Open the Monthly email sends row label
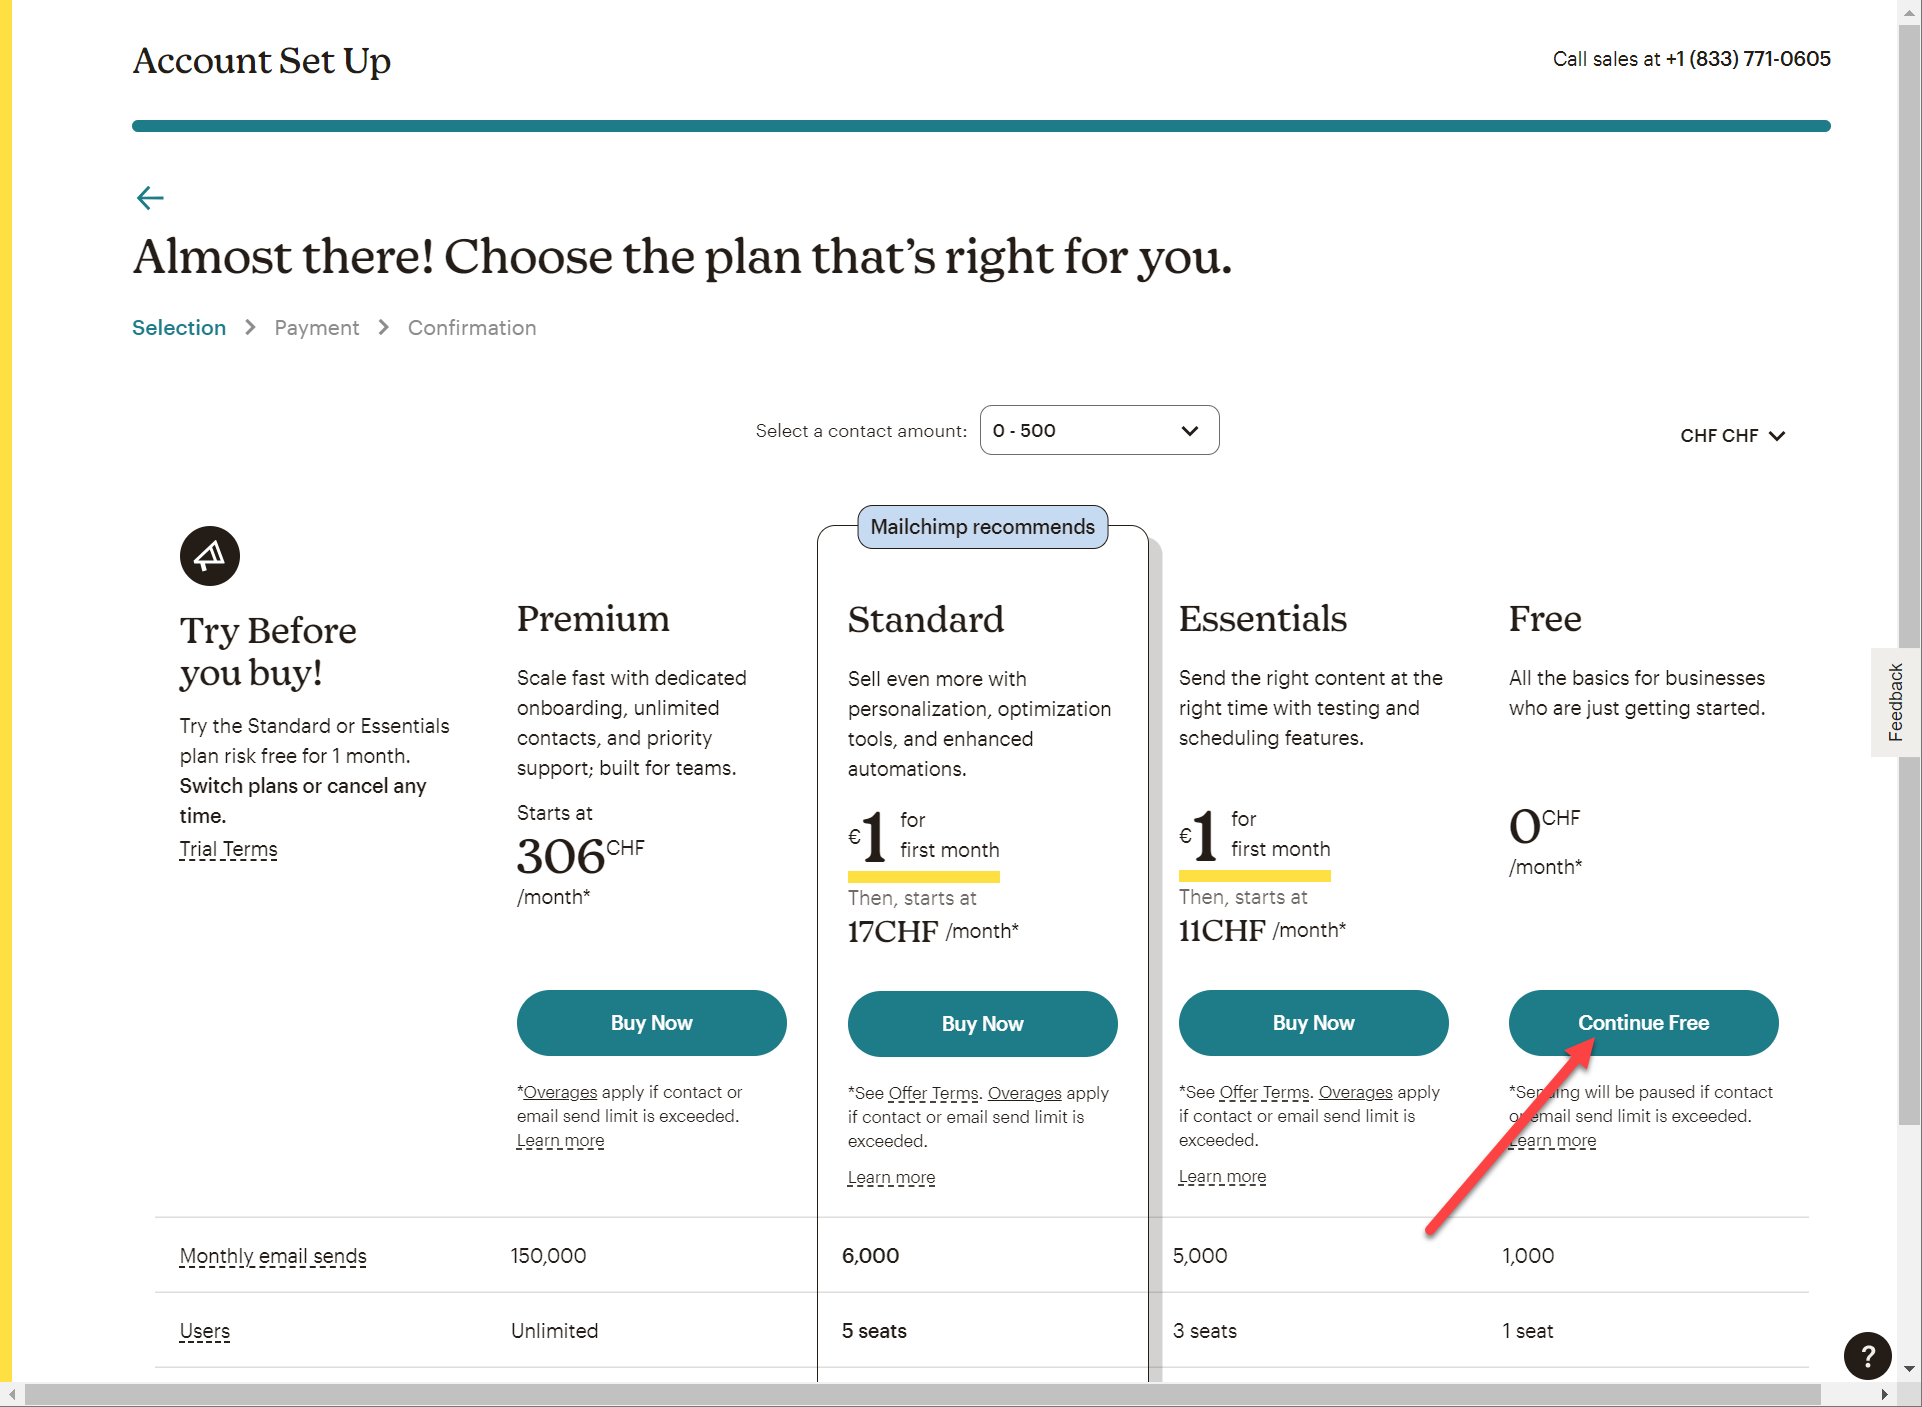1922x1407 pixels. coord(273,1256)
